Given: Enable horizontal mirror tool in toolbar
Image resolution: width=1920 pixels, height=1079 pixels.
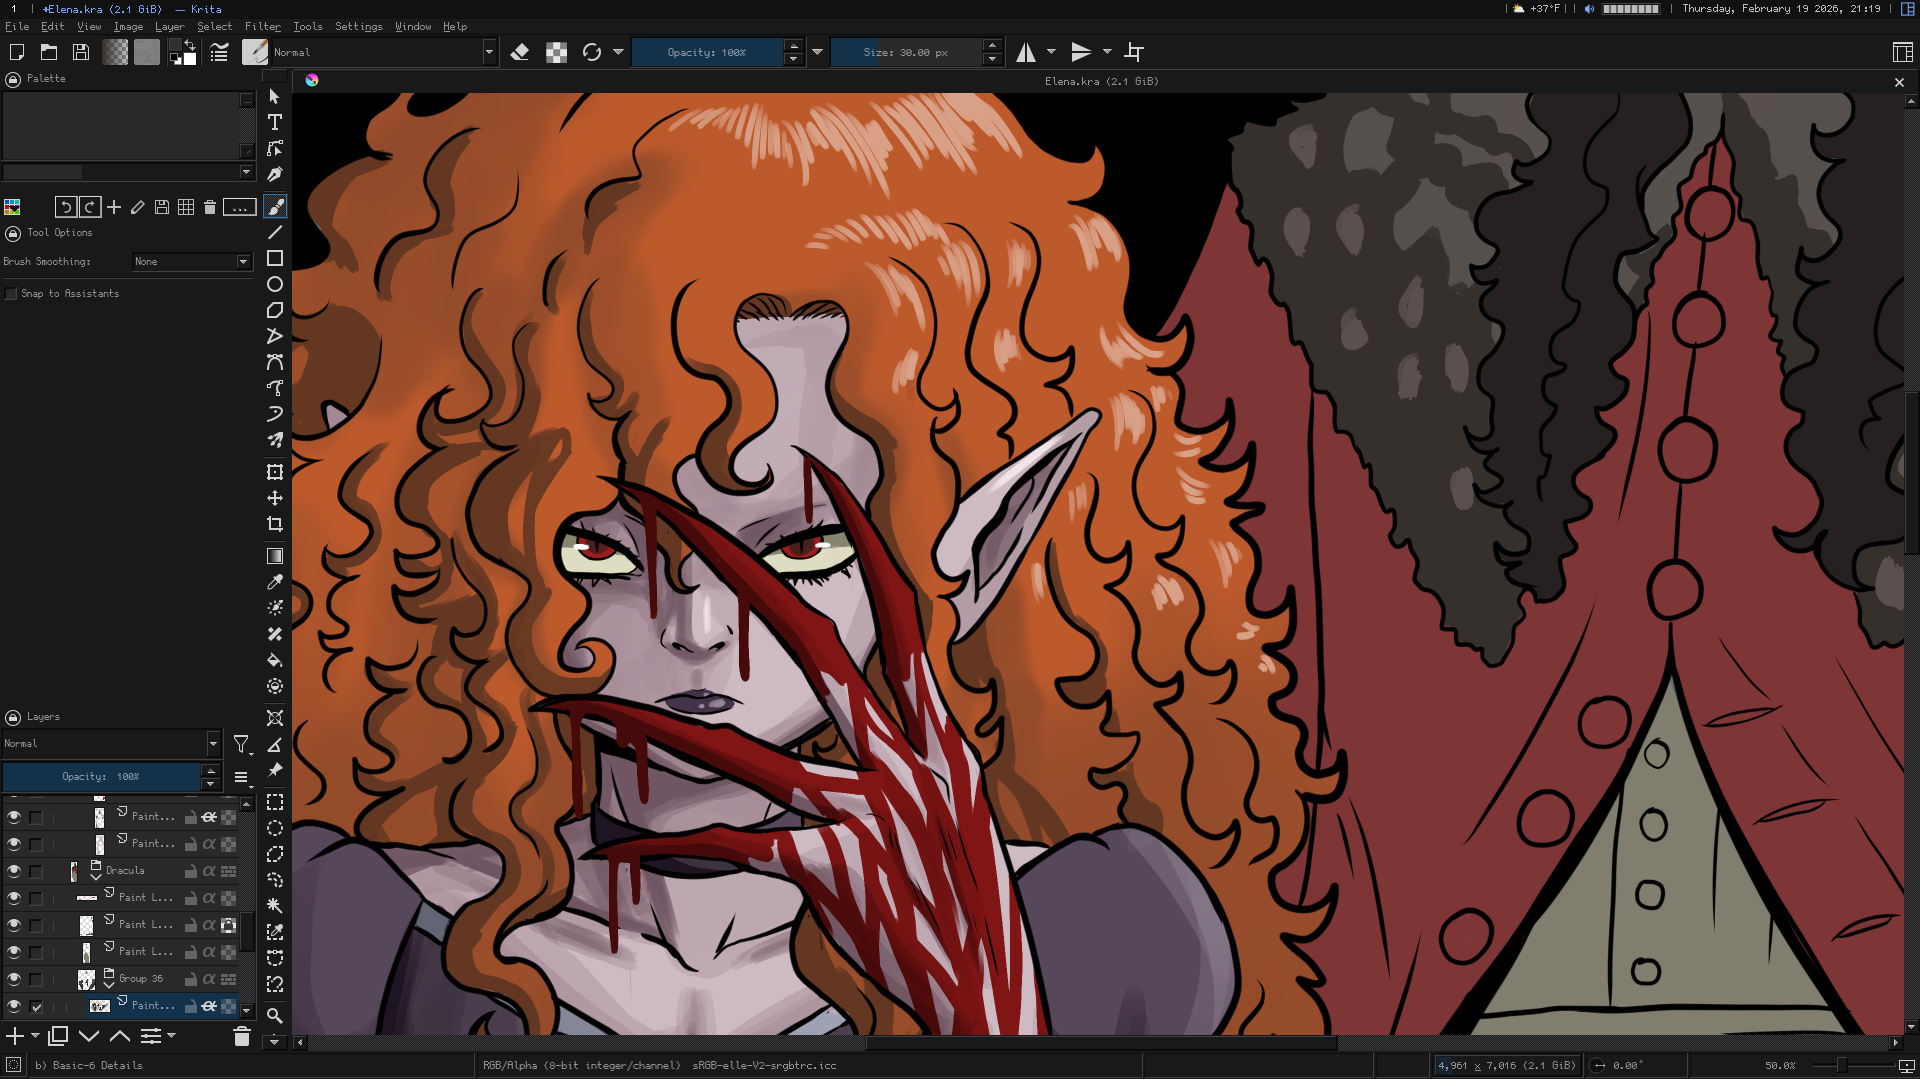Looking at the screenshot, I should 1026,52.
